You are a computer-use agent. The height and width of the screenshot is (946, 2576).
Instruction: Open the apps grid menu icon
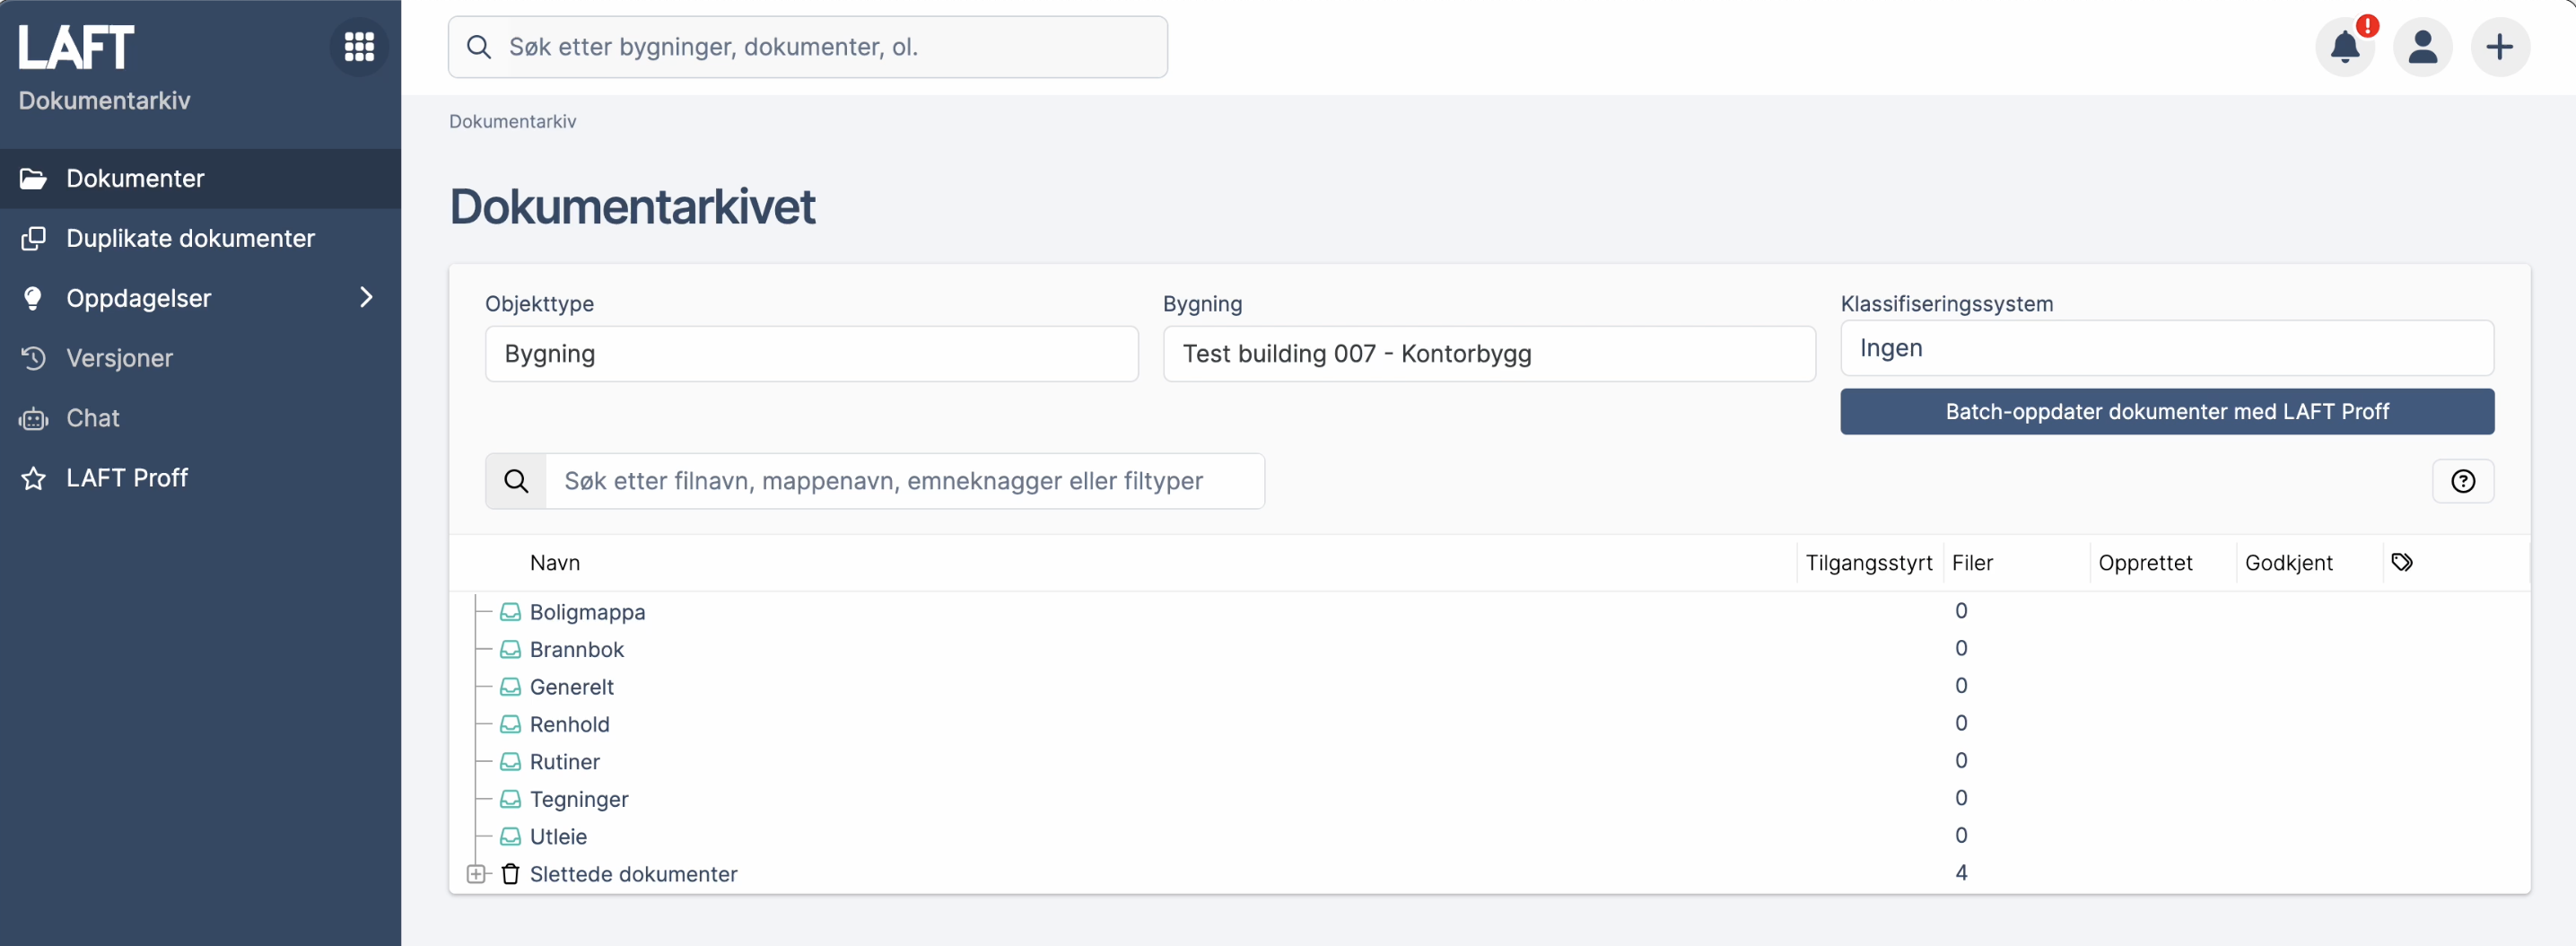tap(359, 46)
